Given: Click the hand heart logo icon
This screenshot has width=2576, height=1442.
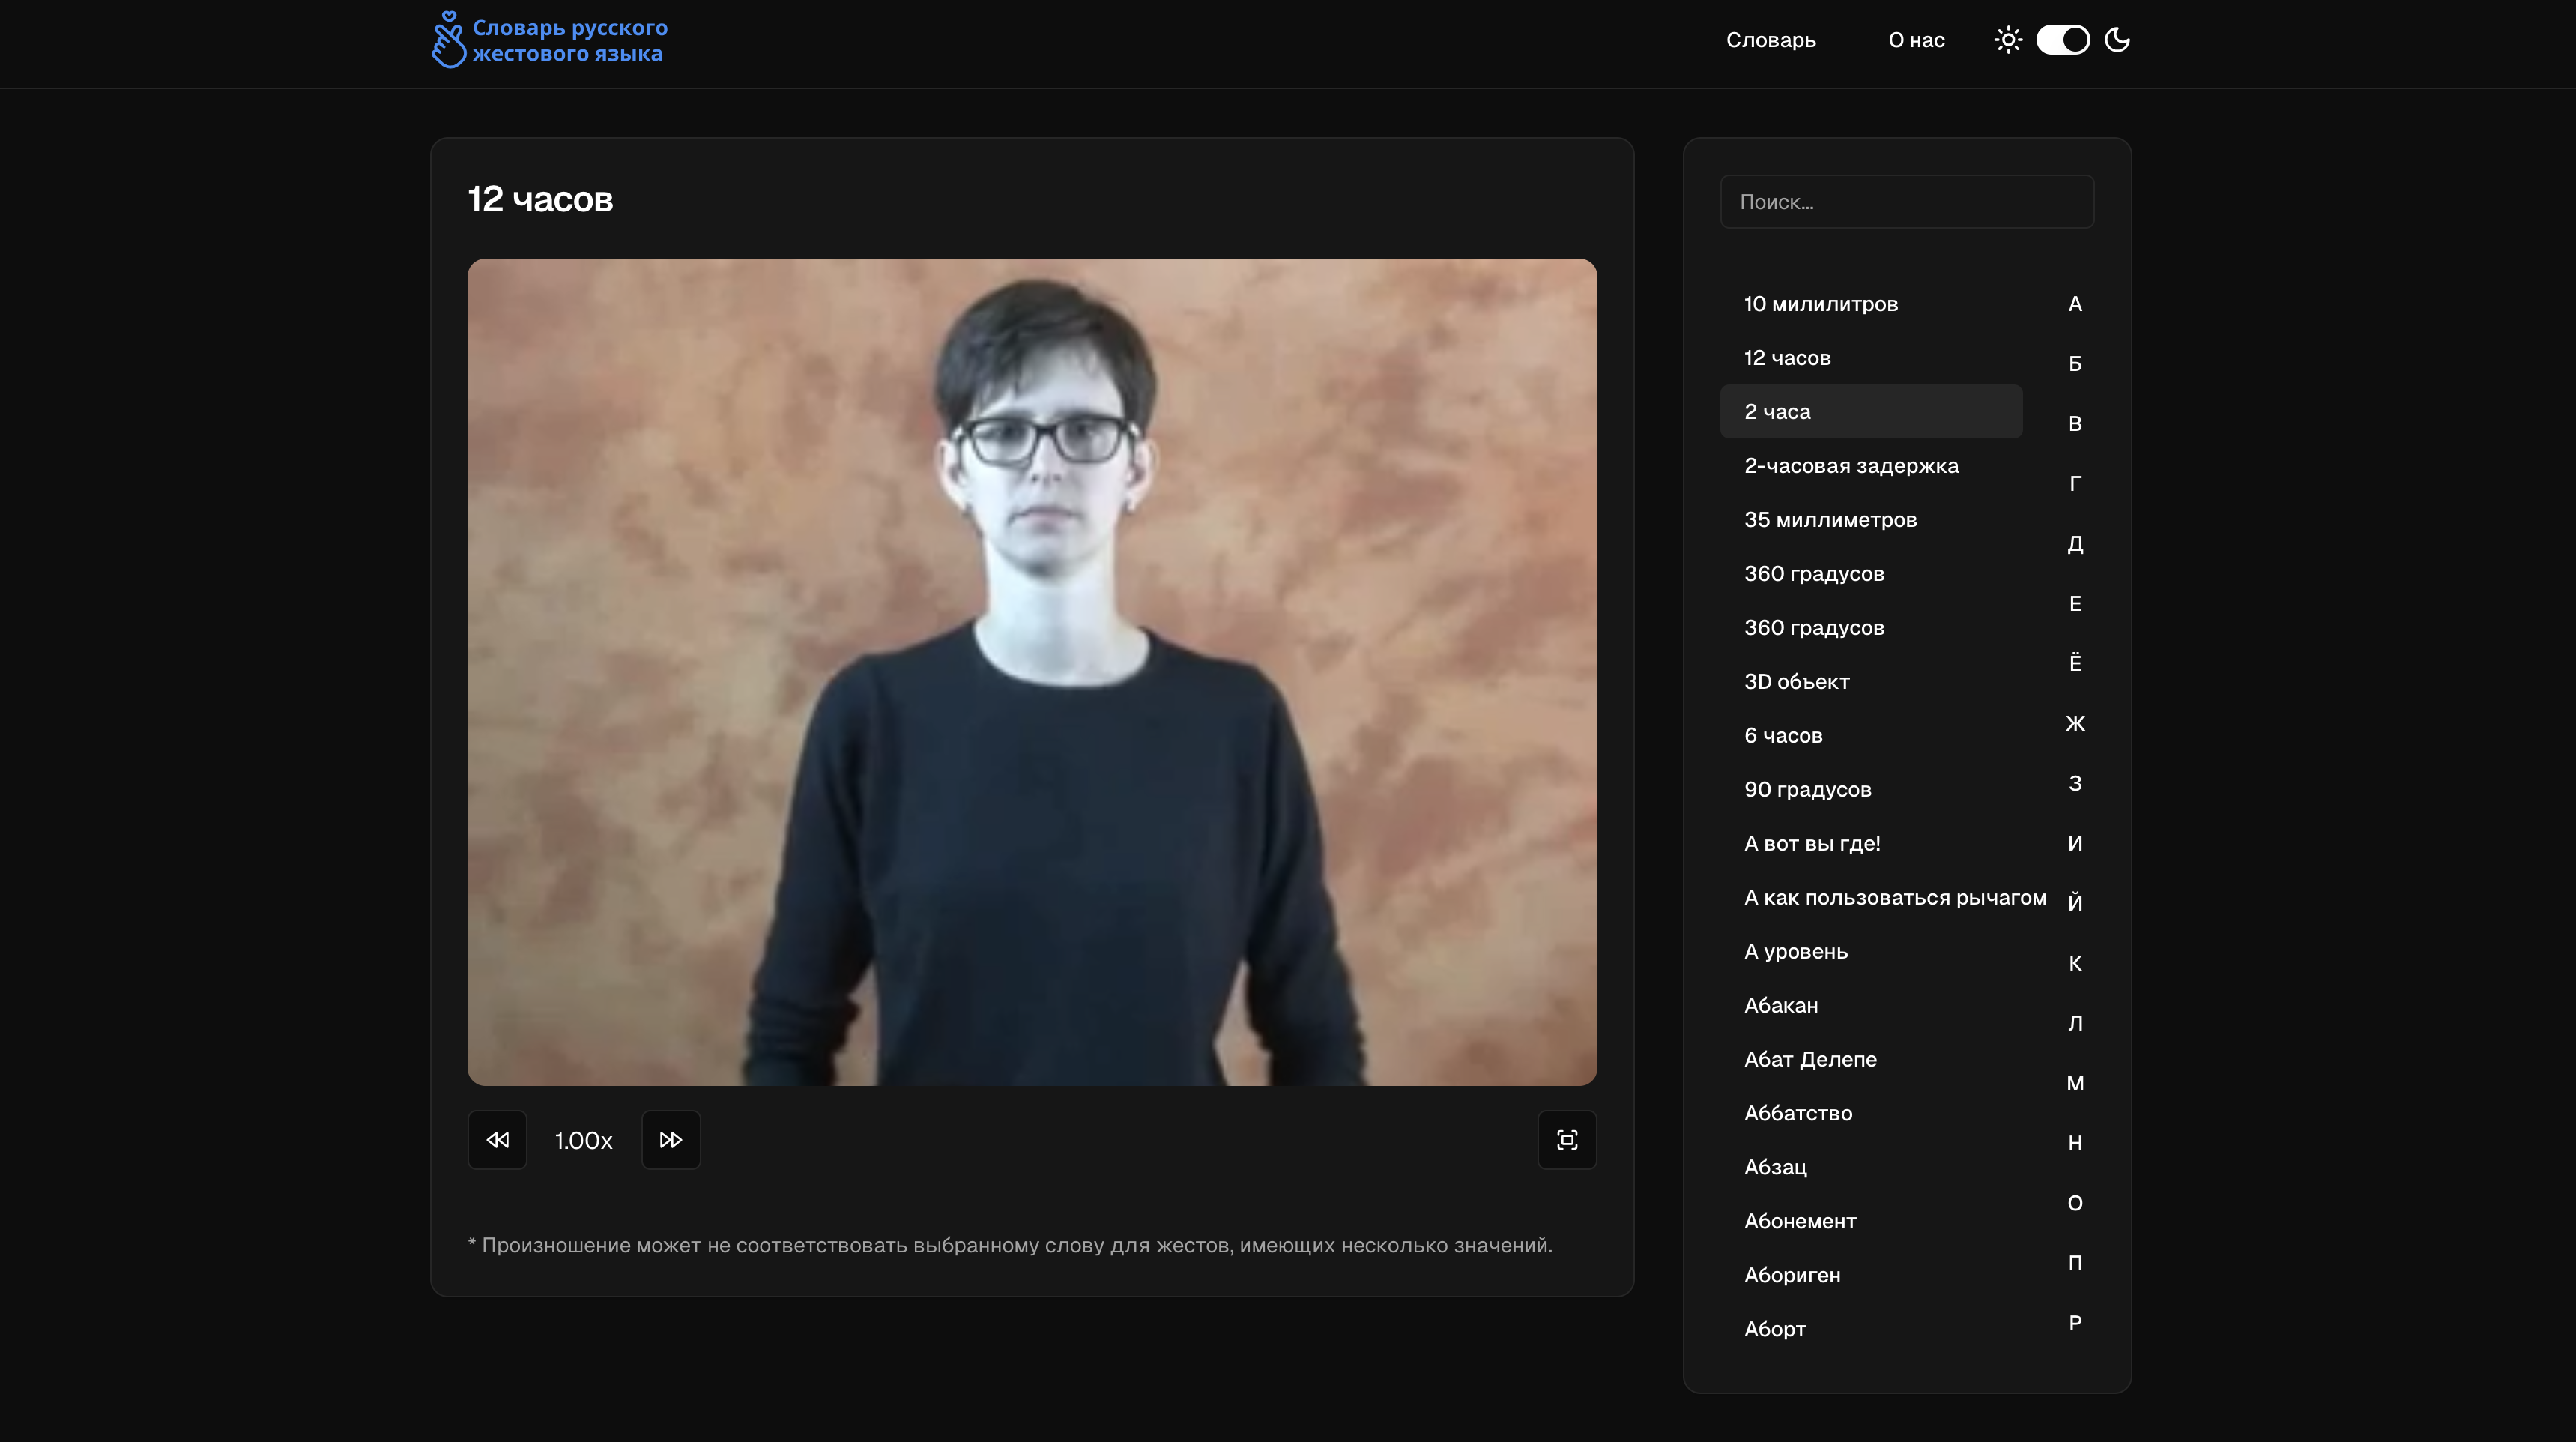Looking at the screenshot, I should point(448,40).
